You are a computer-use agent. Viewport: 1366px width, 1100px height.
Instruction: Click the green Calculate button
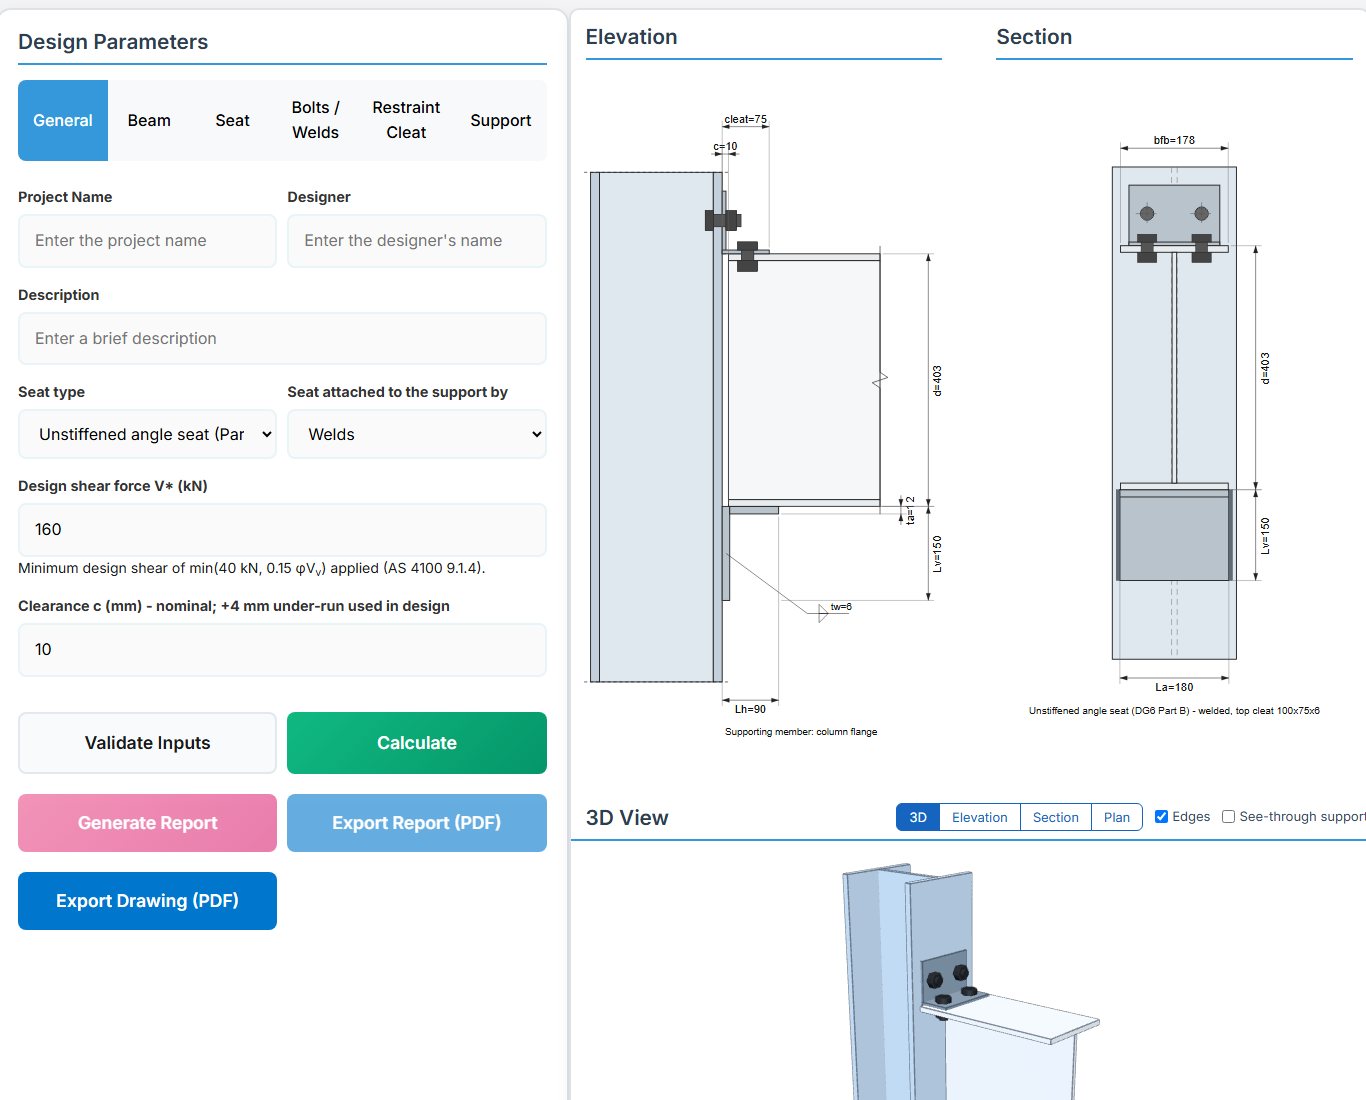coord(417,743)
